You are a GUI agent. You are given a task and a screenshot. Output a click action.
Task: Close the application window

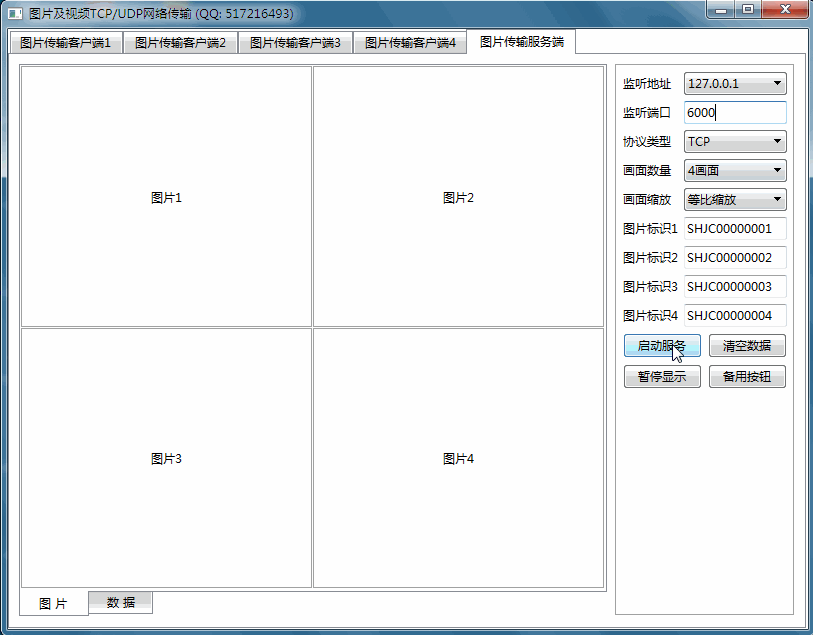tap(784, 9)
